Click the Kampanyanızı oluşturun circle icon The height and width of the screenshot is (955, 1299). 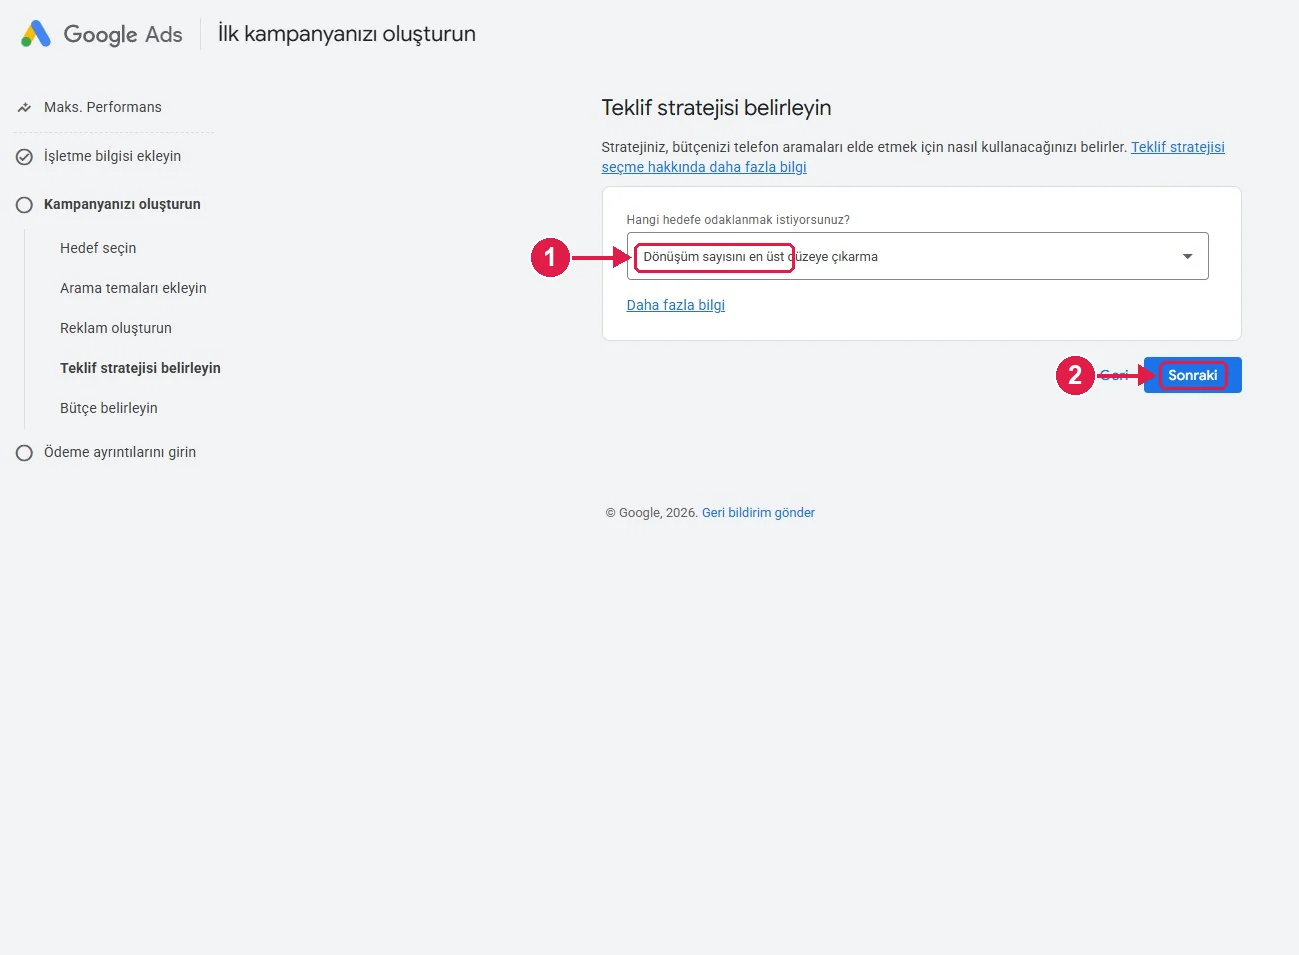pyautogui.click(x=24, y=205)
